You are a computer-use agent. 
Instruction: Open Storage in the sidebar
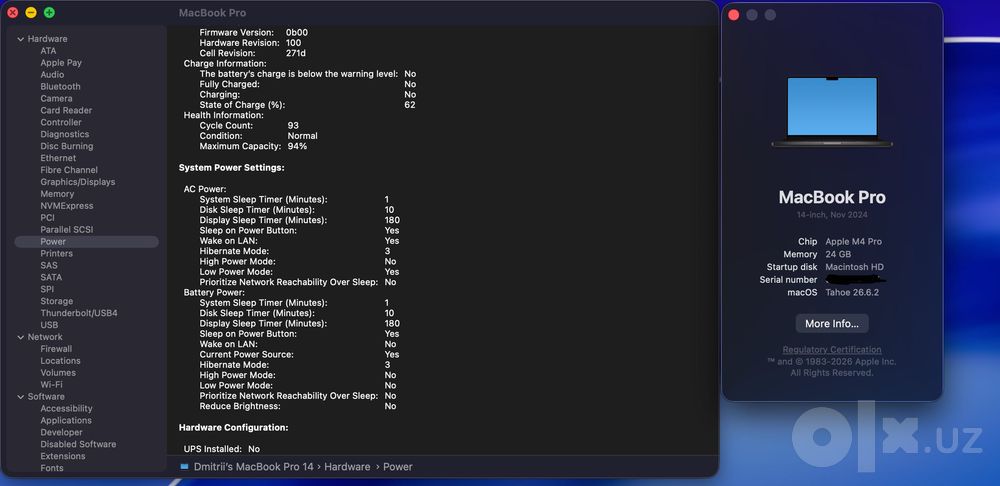[57, 301]
